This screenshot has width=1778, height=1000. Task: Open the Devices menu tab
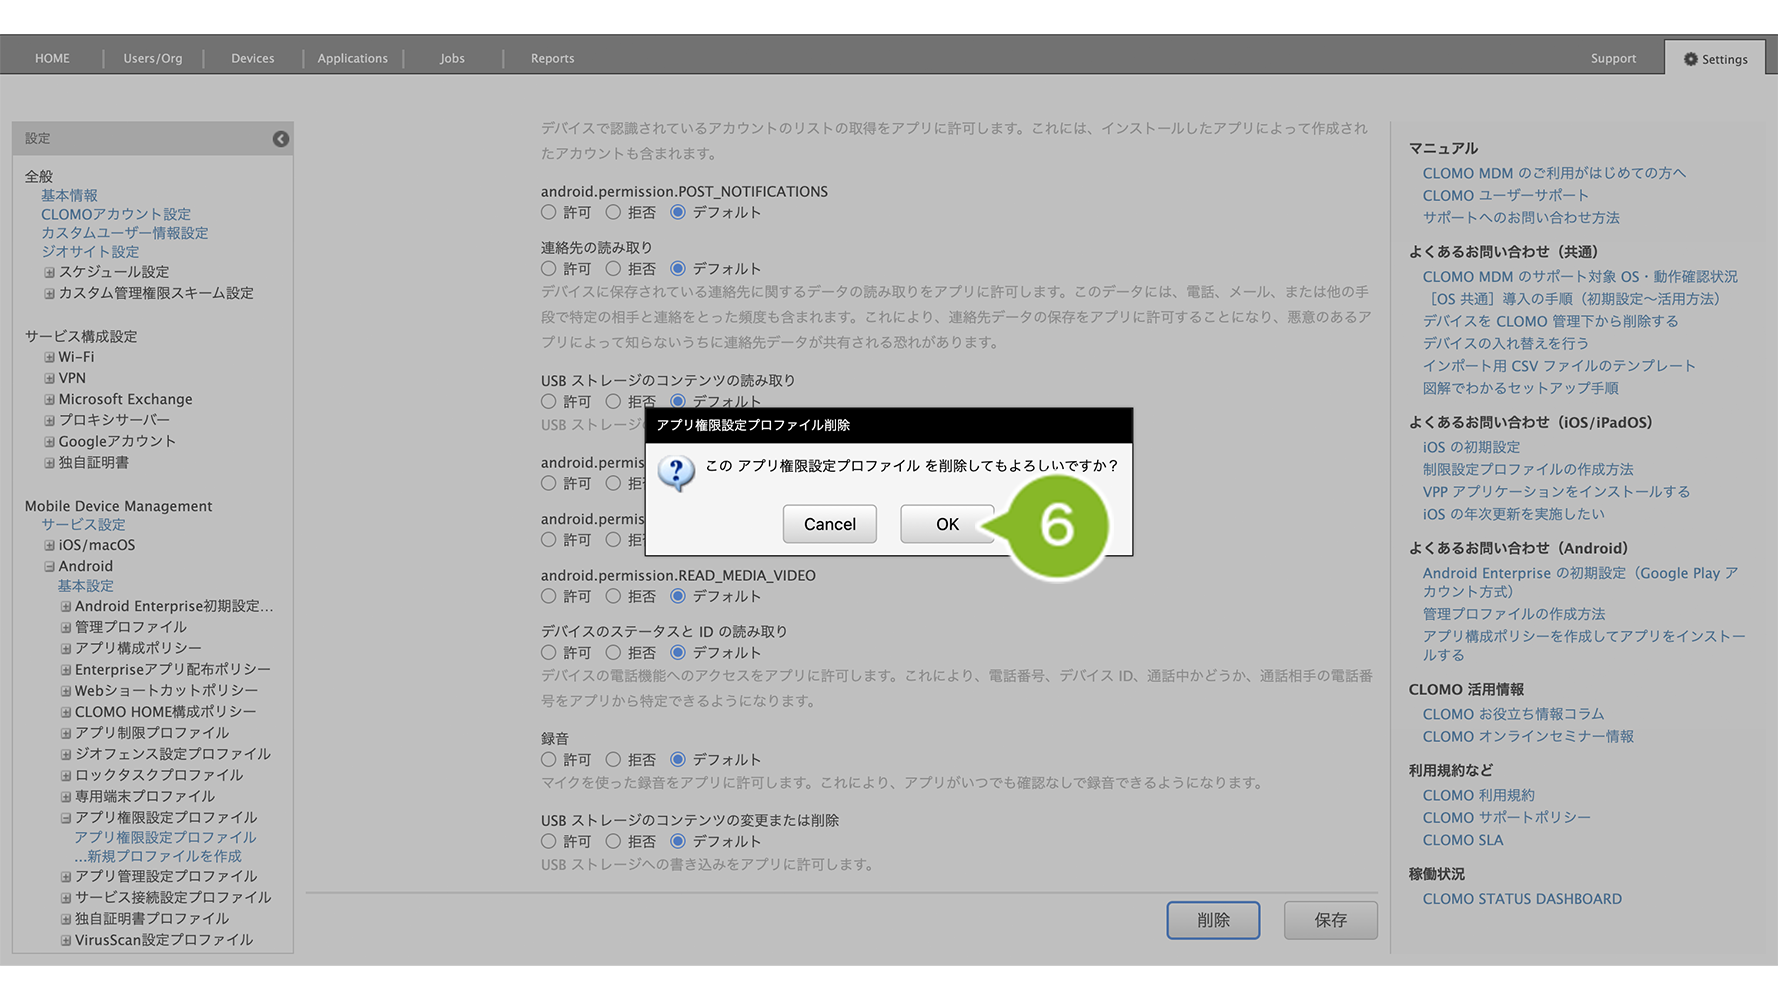click(252, 59)
